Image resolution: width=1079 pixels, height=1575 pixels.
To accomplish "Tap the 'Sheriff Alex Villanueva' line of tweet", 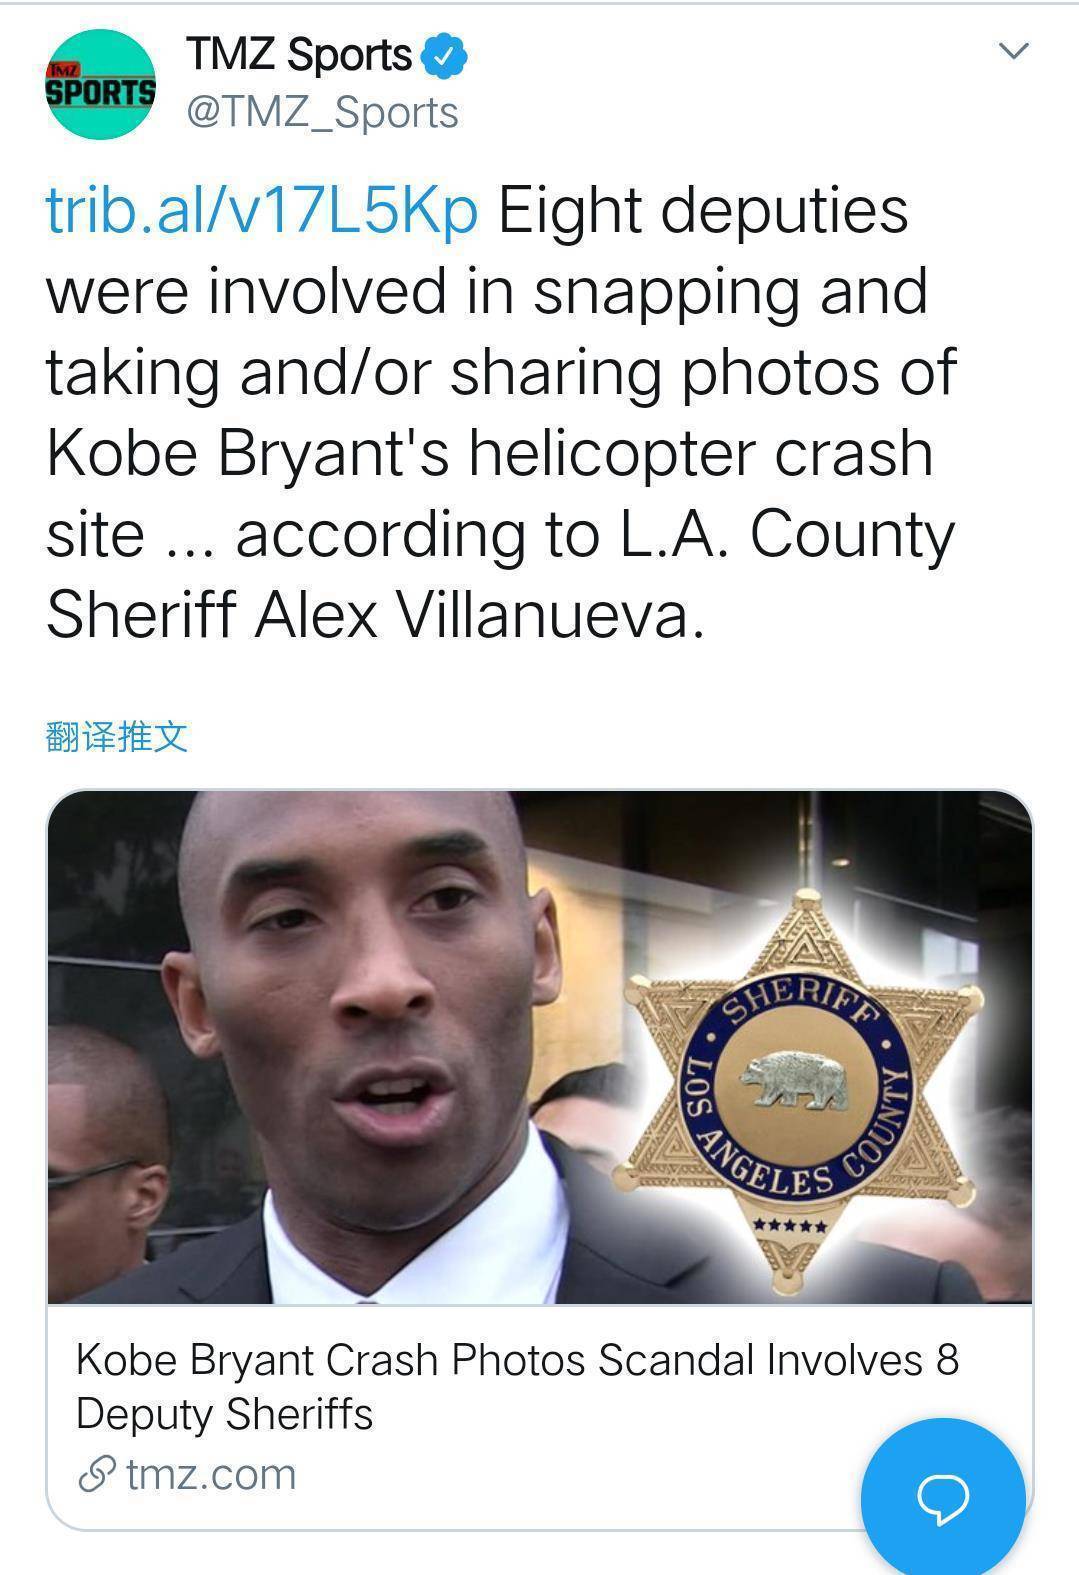I will 376,614.
